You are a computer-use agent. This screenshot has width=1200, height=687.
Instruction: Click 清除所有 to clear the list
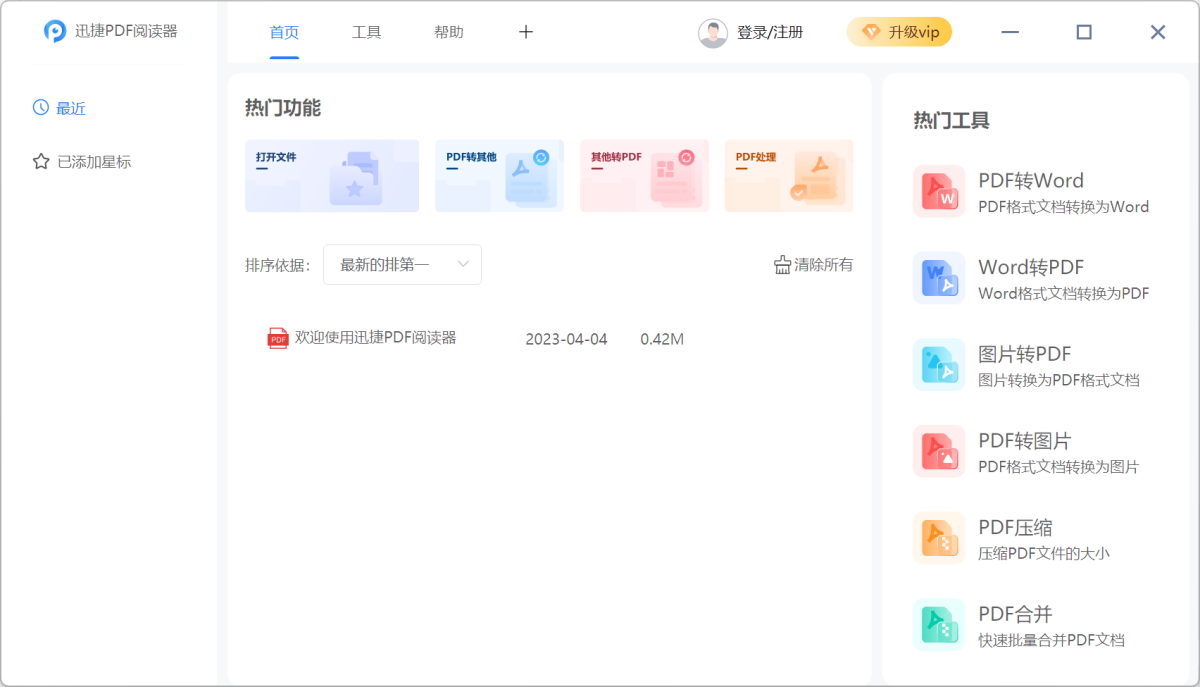(813, 265)
